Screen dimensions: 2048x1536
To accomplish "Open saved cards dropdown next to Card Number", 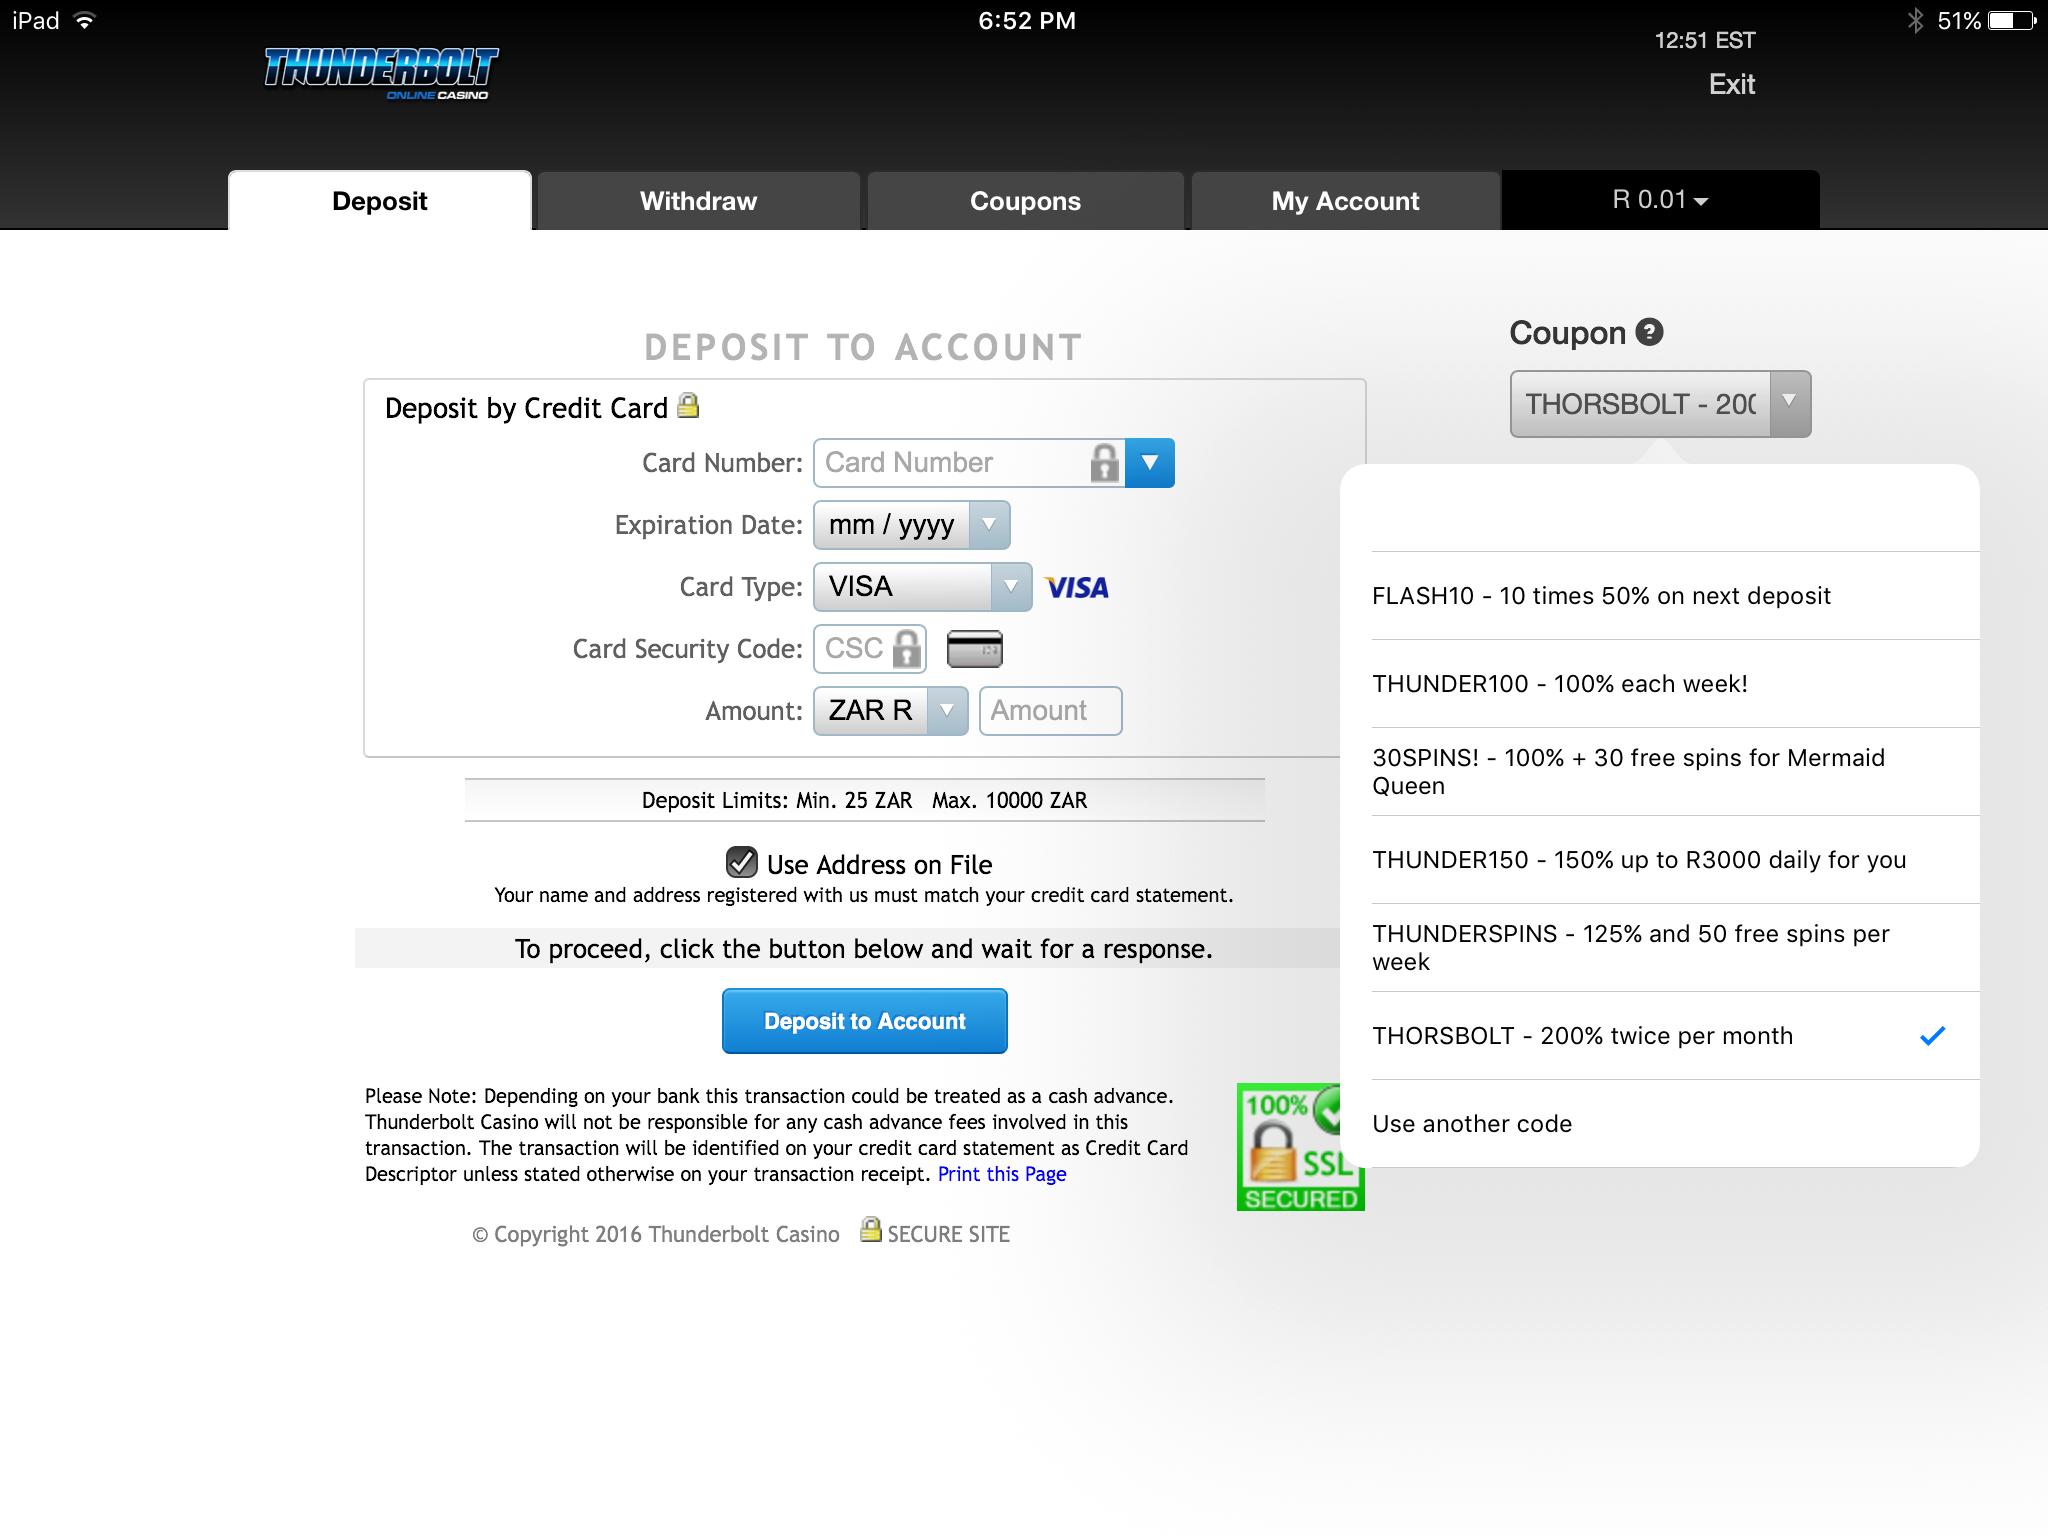I will [x=1150, y=463].
